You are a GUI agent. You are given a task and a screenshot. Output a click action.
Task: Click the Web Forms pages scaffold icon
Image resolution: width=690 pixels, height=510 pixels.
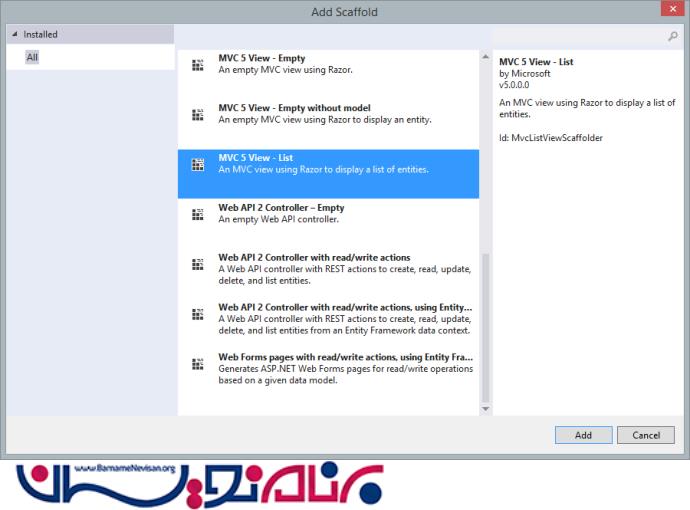[198, 364]
